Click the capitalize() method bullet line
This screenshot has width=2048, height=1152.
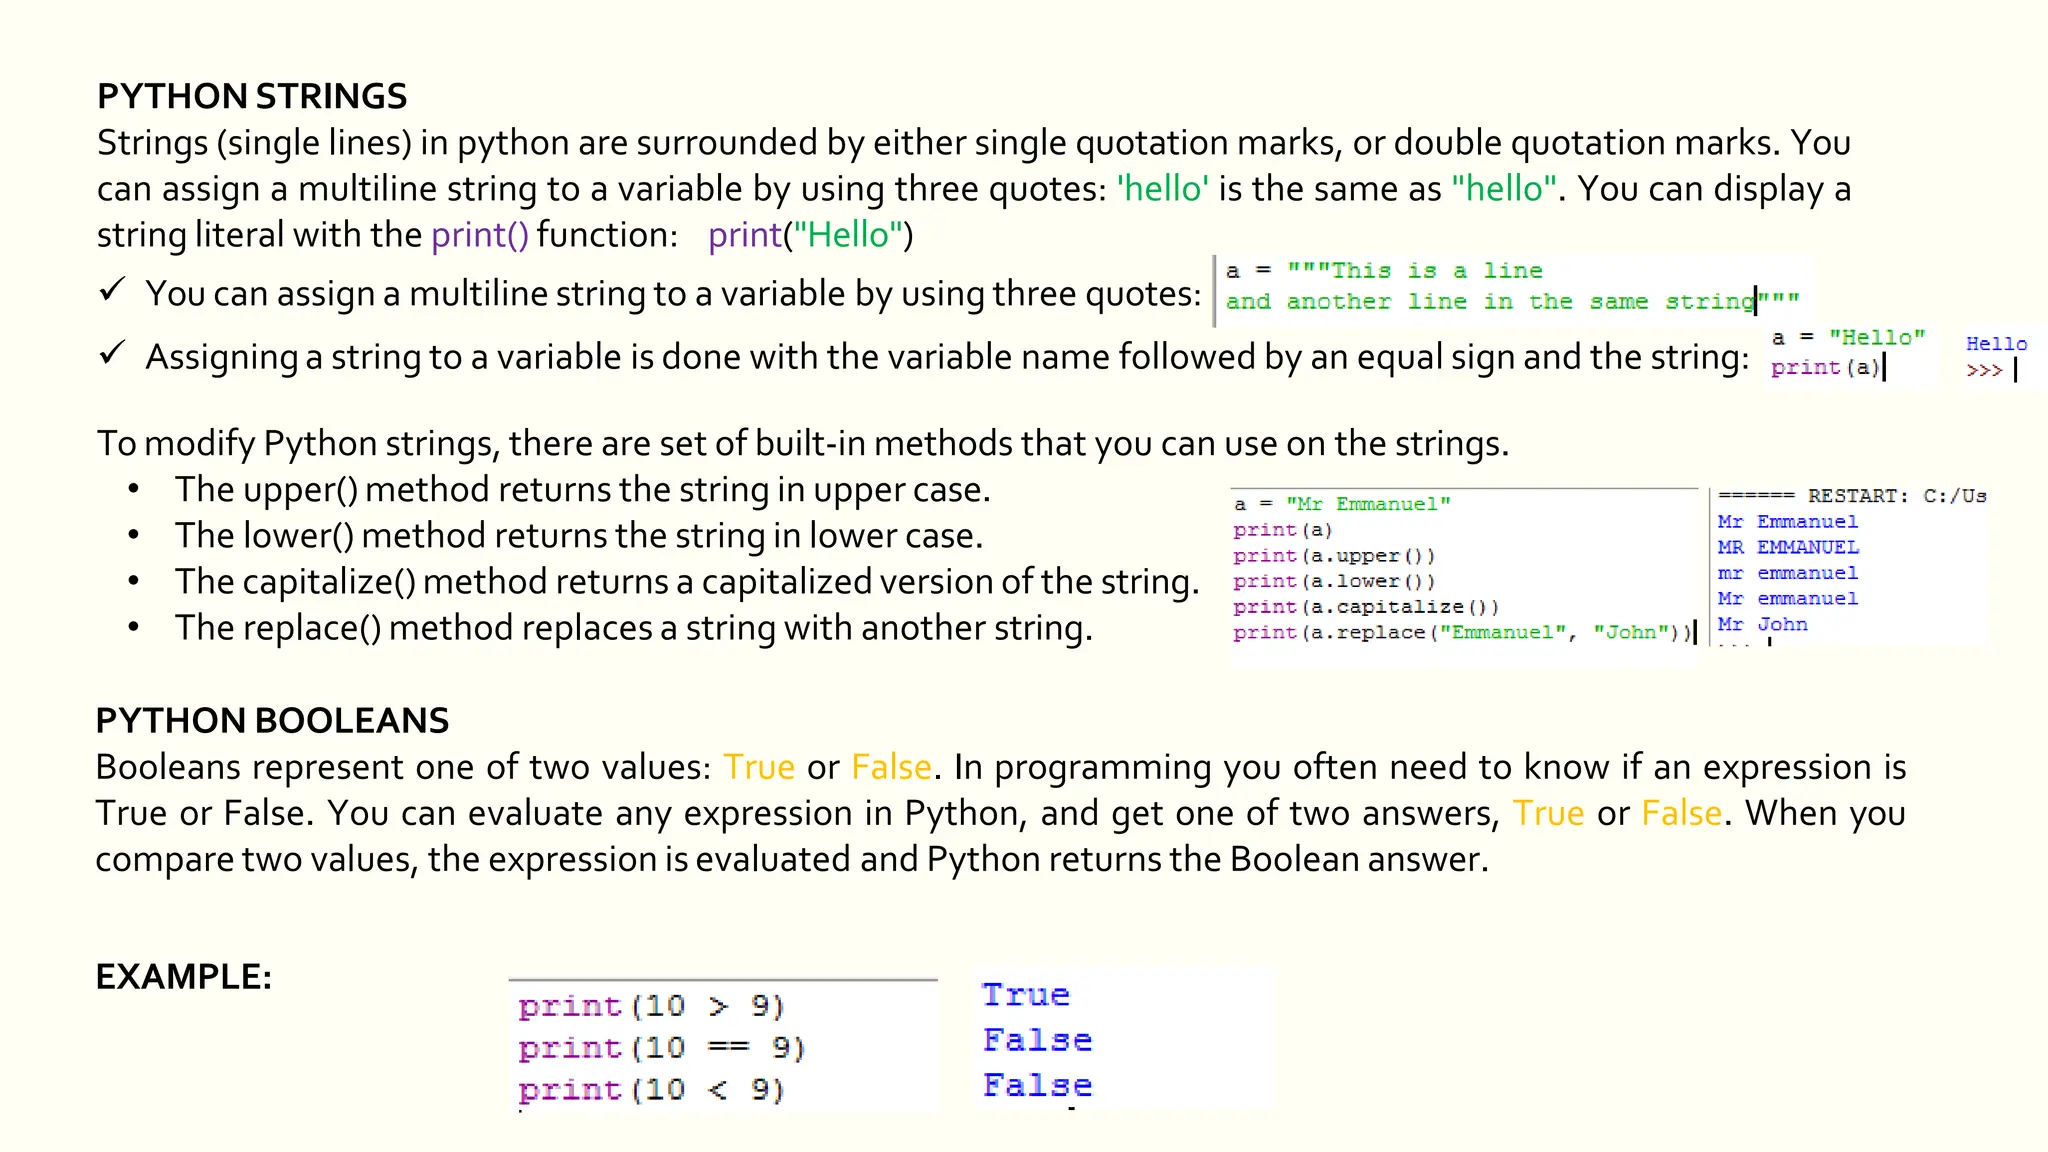tap(687, 582)
